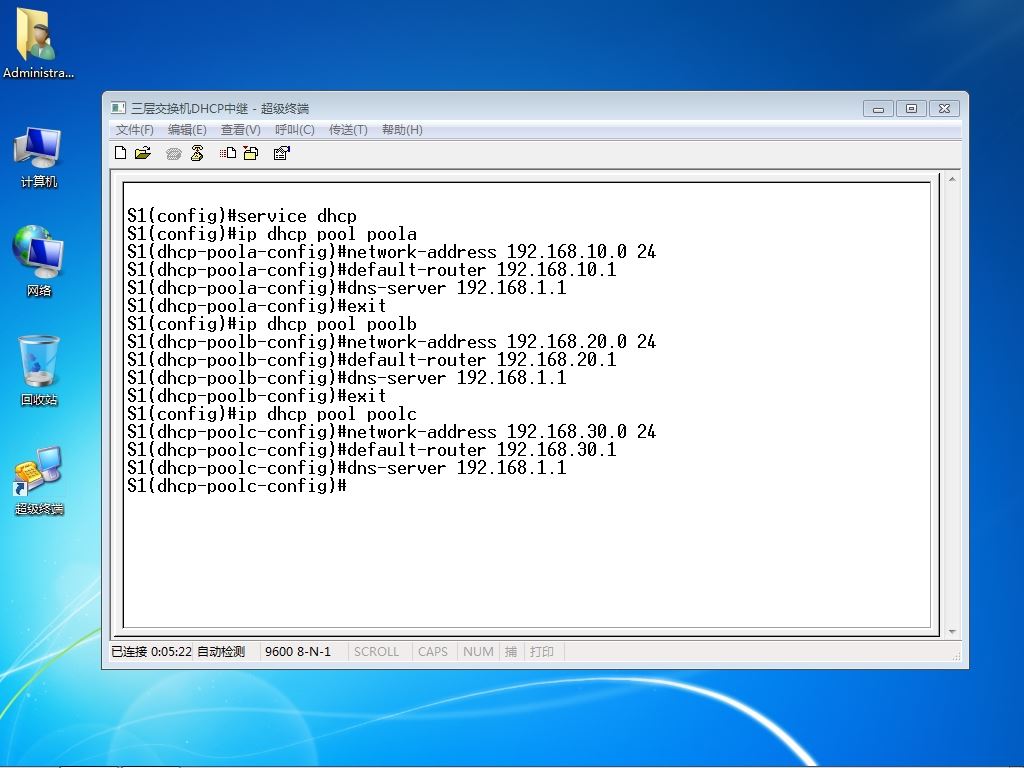Image resolution: width=1024 pixels, height=768 pixels.
Task: Click the CAPS status indicator
Action: [433, 652]
